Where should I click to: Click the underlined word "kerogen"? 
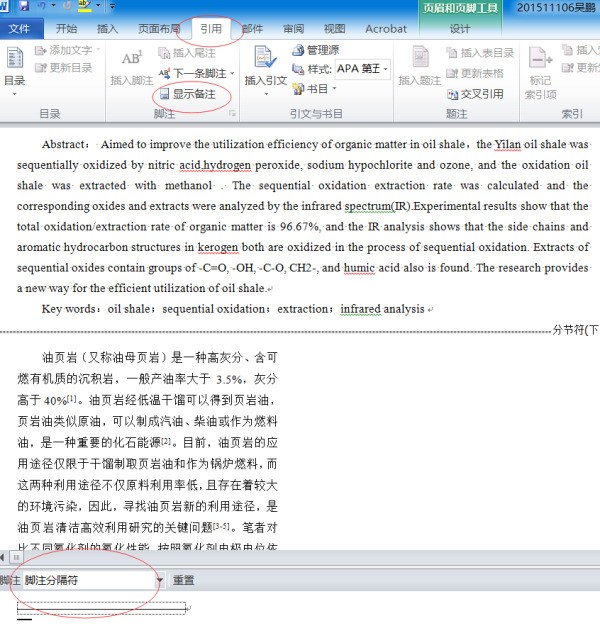tap(218, 247)
